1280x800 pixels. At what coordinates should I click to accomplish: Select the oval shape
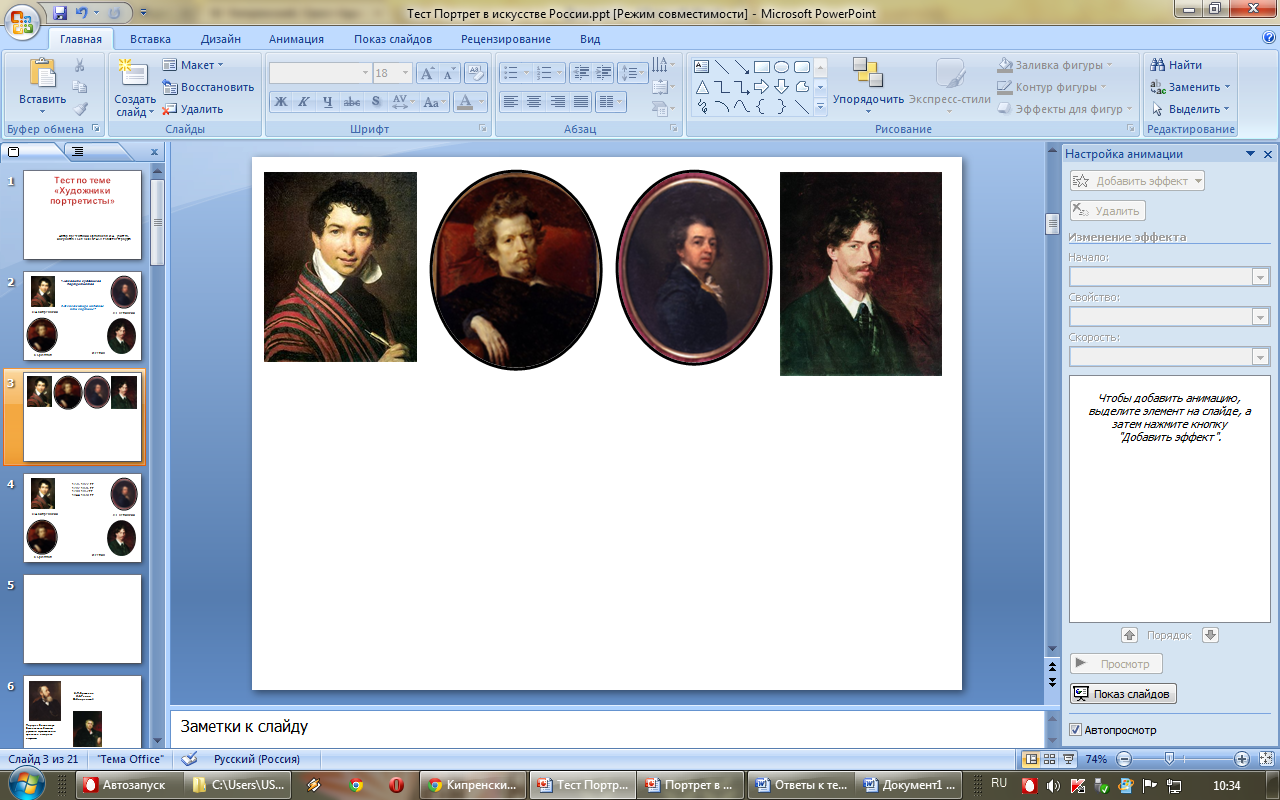coord(782,67)
